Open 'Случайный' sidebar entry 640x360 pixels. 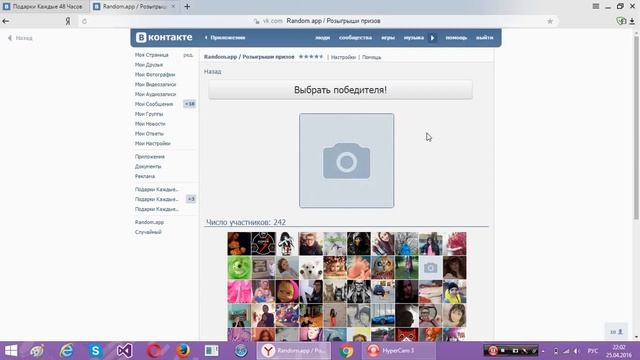click(x=148, y=232)
